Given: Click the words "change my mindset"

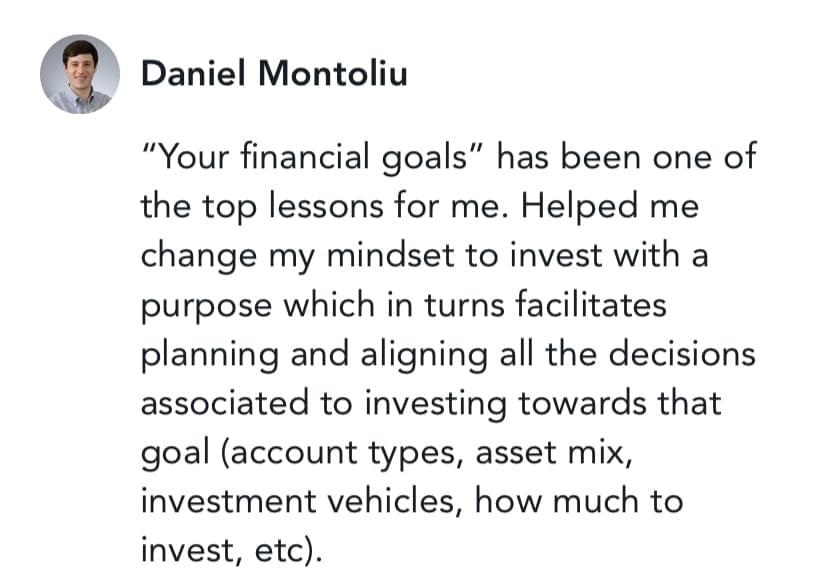Looking at the screenshot, I should (274, 255).
